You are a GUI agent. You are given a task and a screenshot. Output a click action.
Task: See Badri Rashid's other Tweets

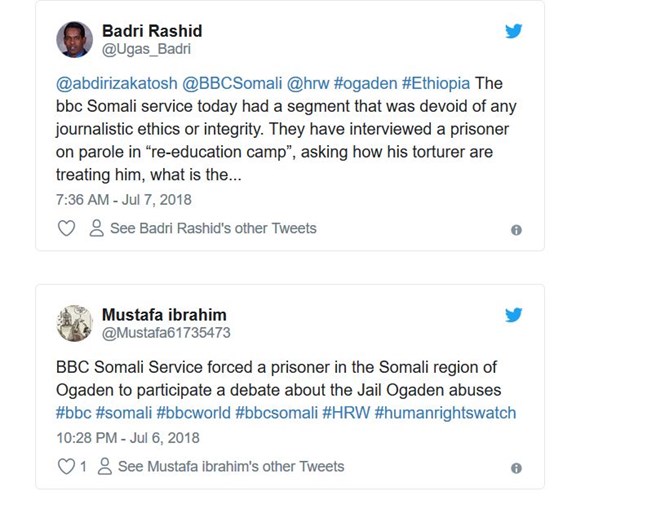(x=212, y=229)
